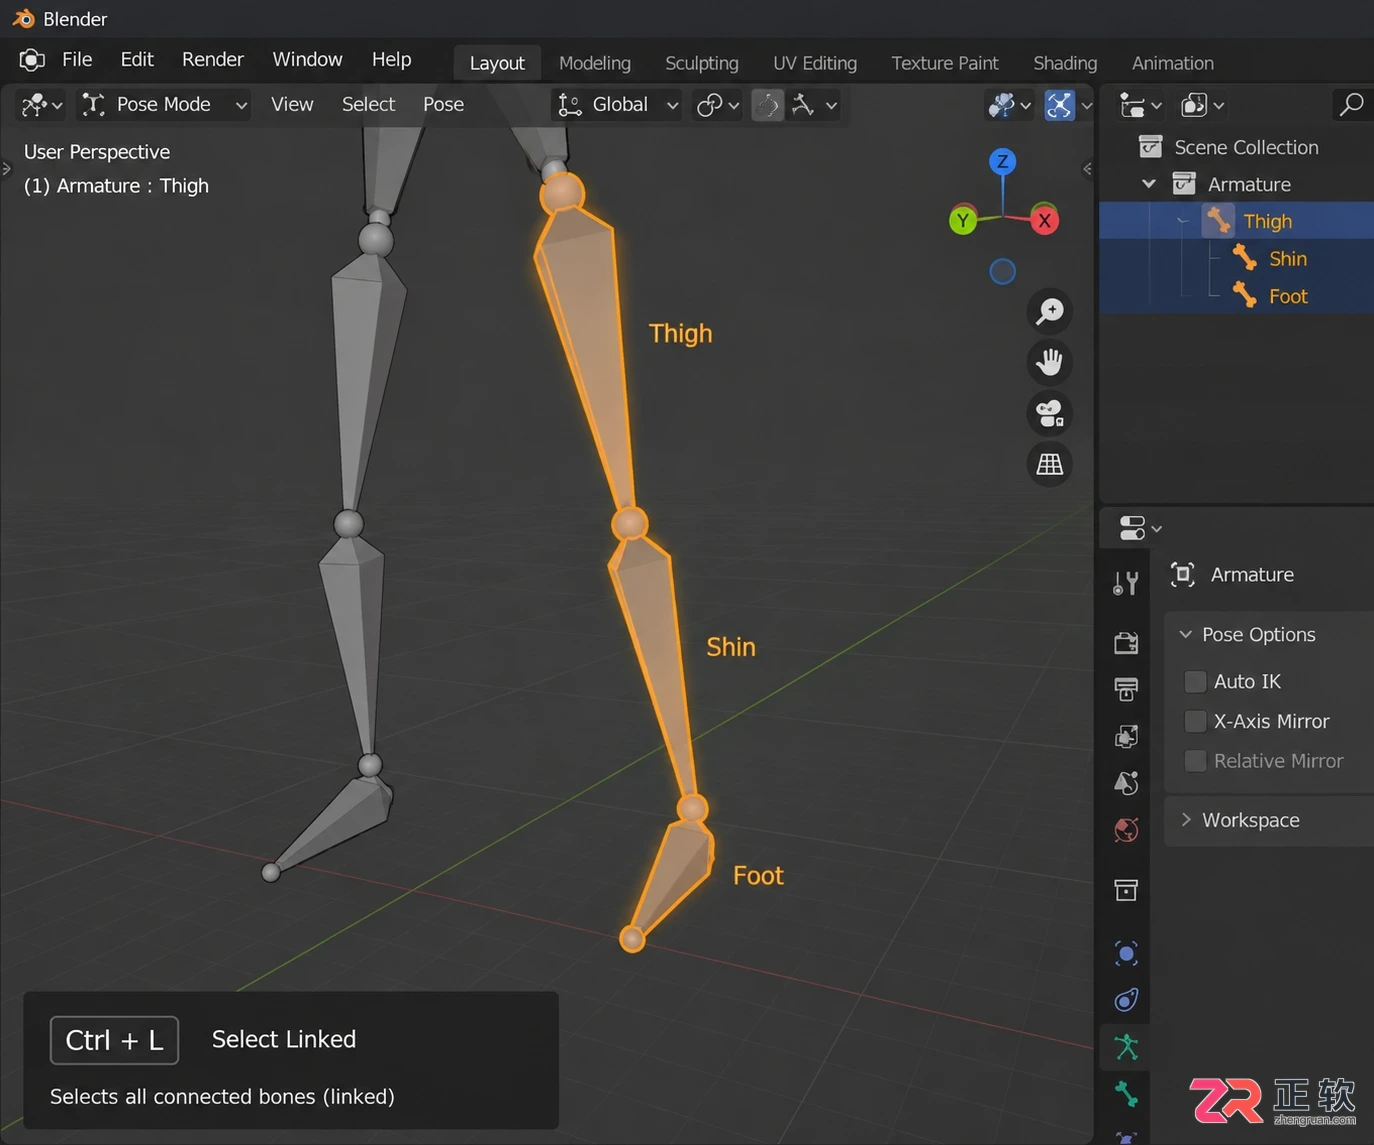Open the Help menu
1374x1145 pixels.
point(391,60)
